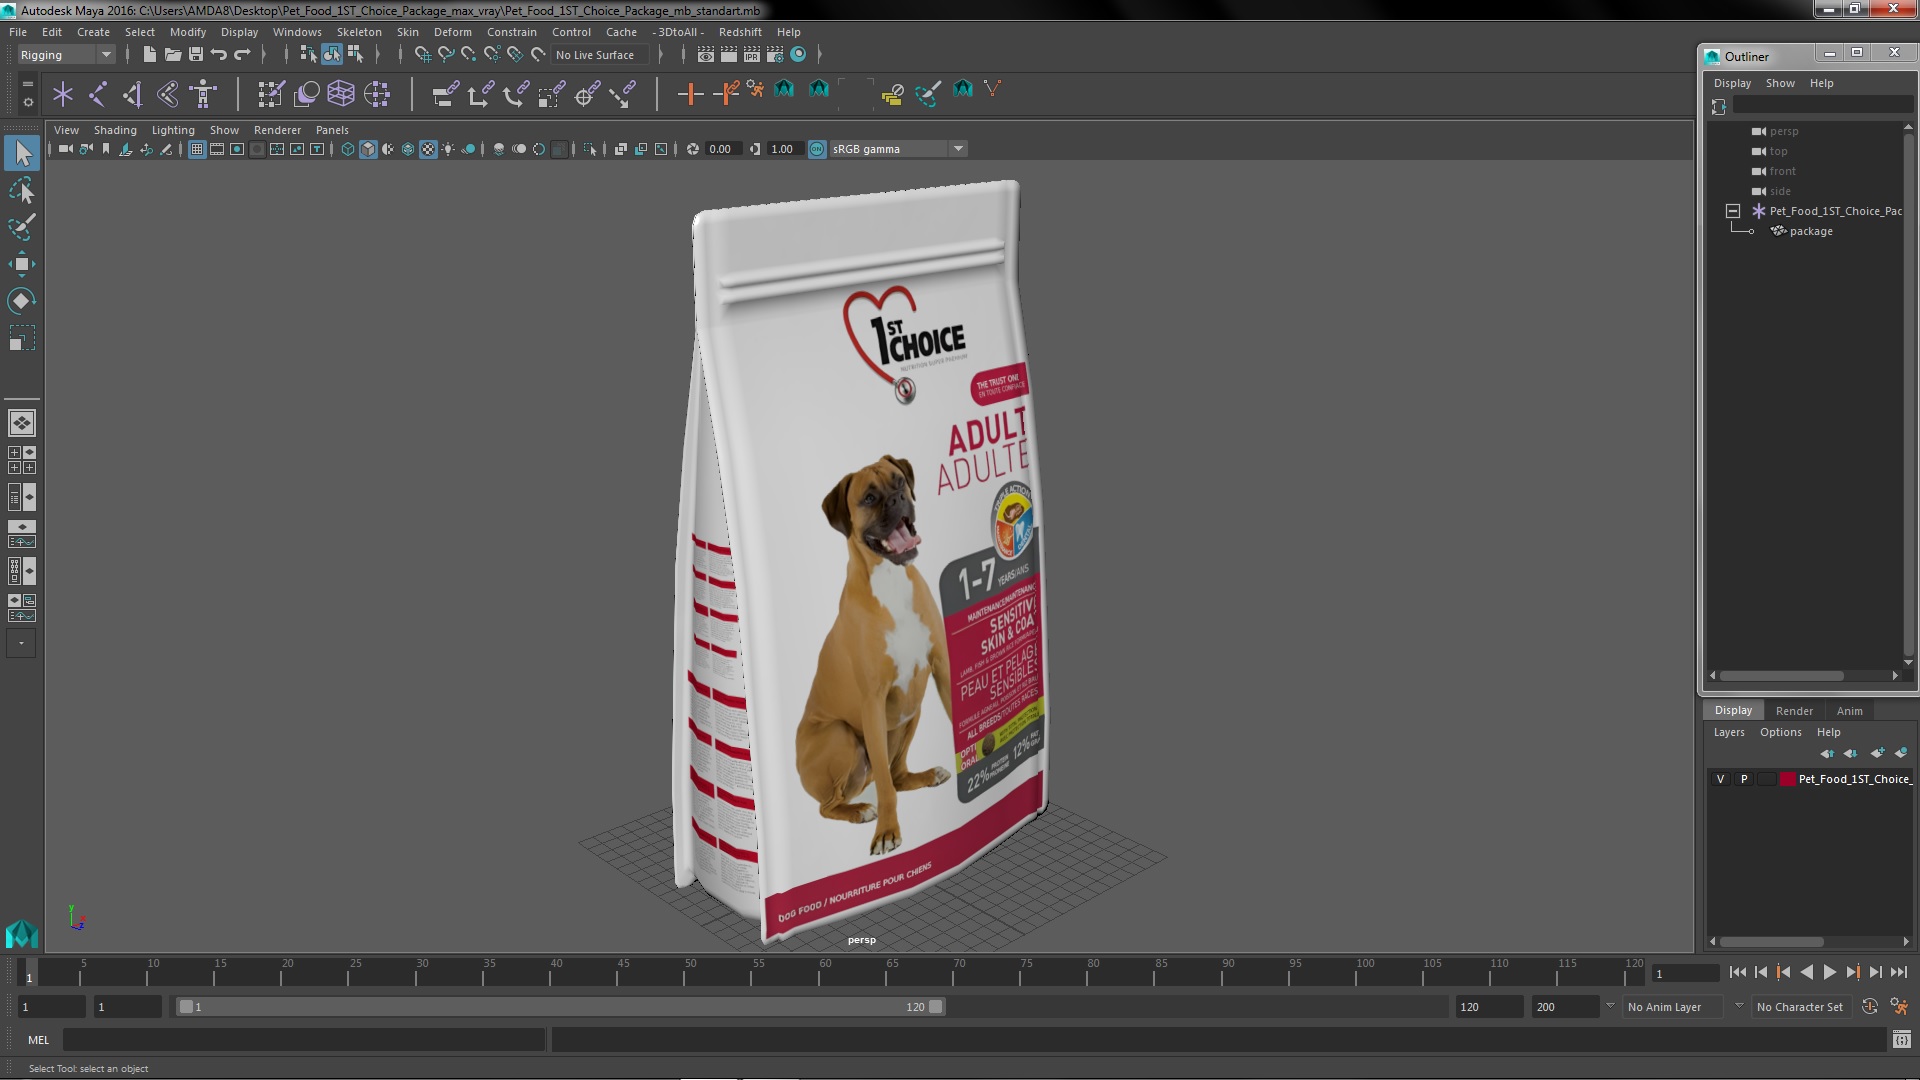This screenshot has height=1080, width=1920.
Task: Click the human skeleton HumanIK shelf icon
Action: click(203, 94)
